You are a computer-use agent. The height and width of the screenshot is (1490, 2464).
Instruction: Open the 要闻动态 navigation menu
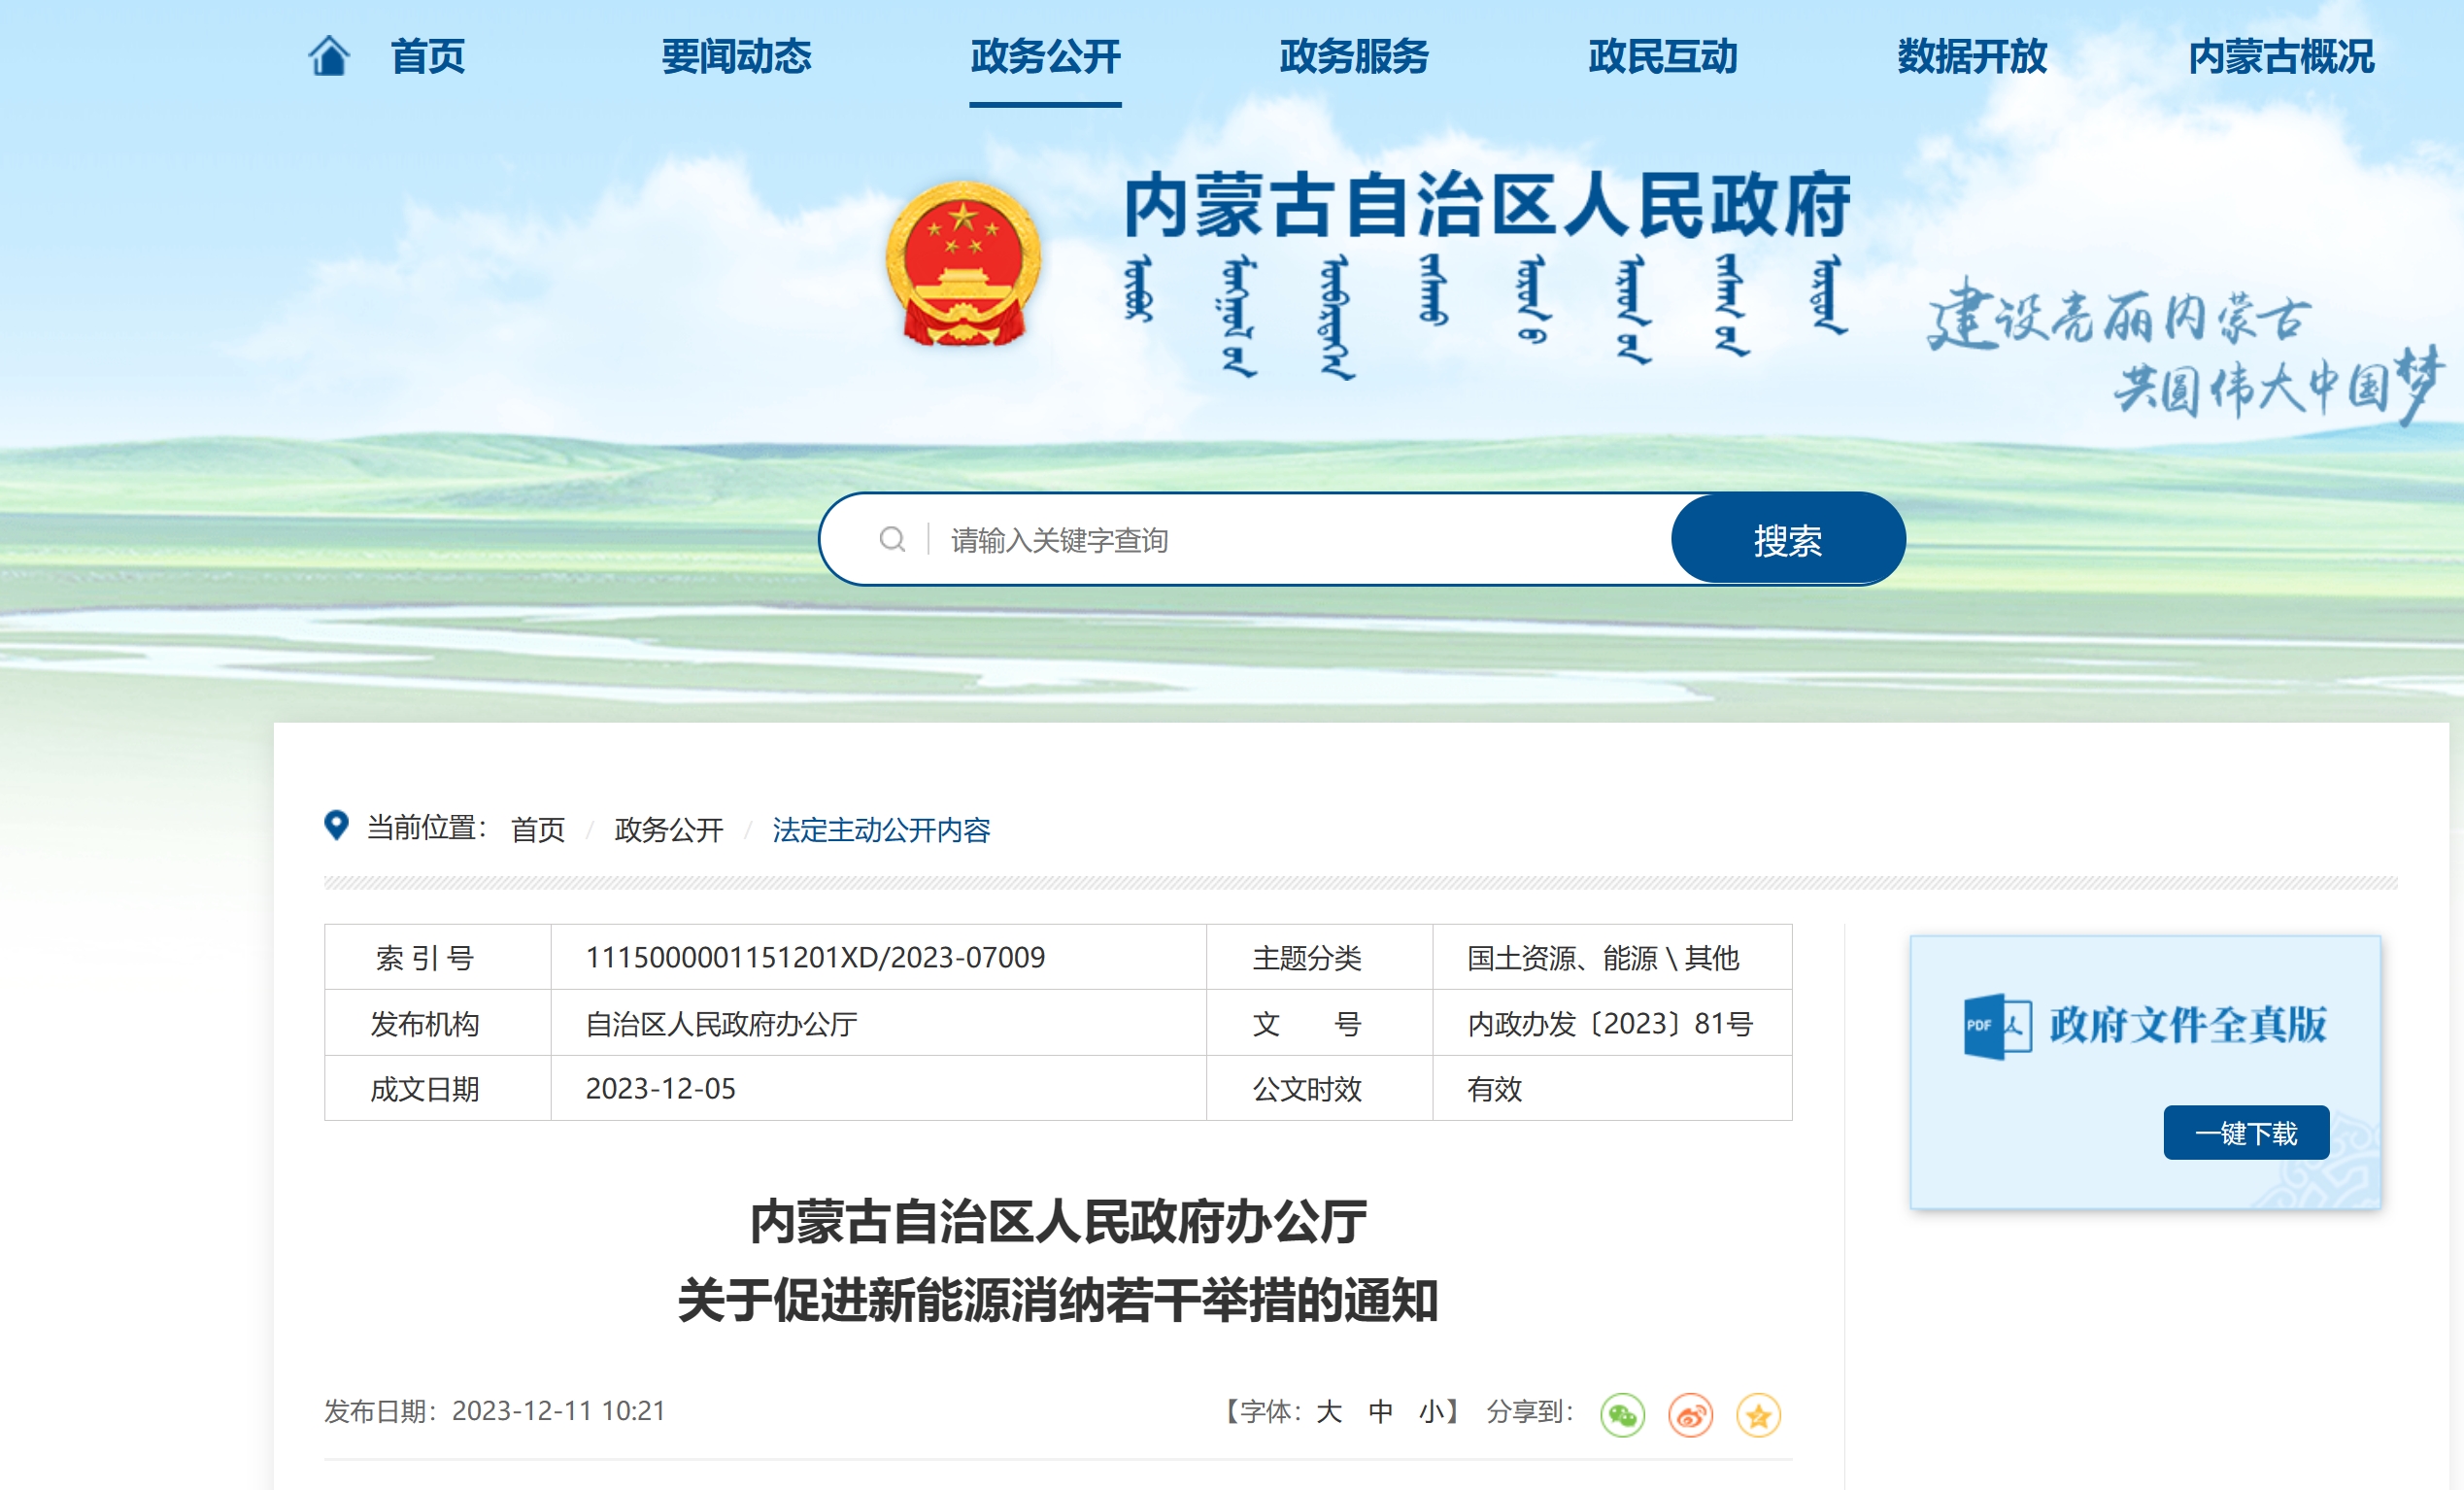[x=736, y=57]
